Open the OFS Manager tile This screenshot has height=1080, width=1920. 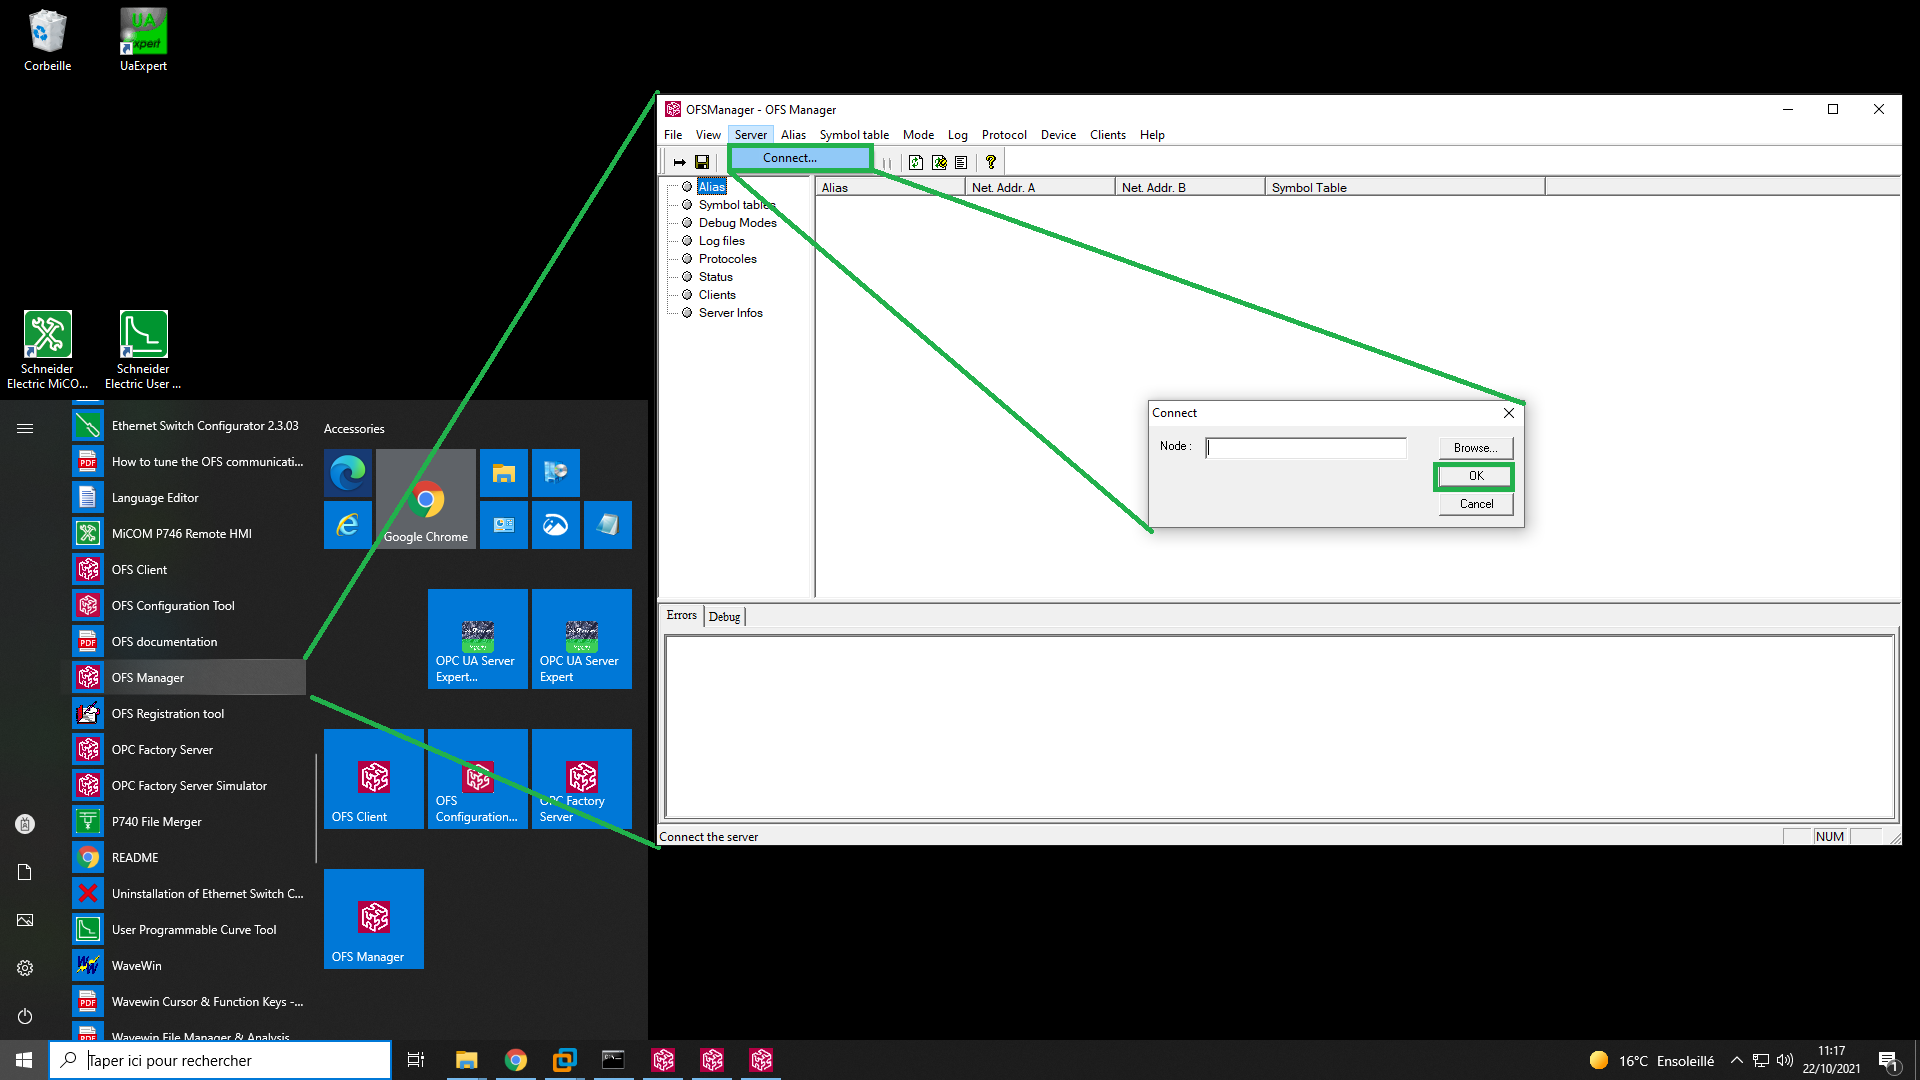tap(374, 919)
